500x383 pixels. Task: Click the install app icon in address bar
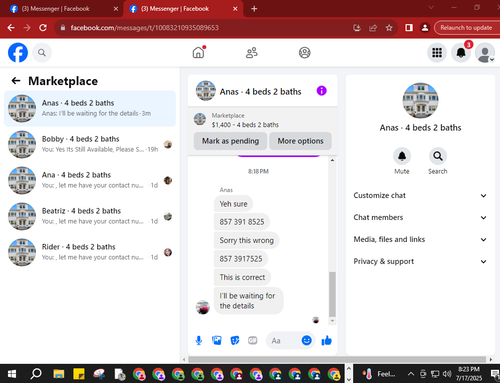click(357, 28)
